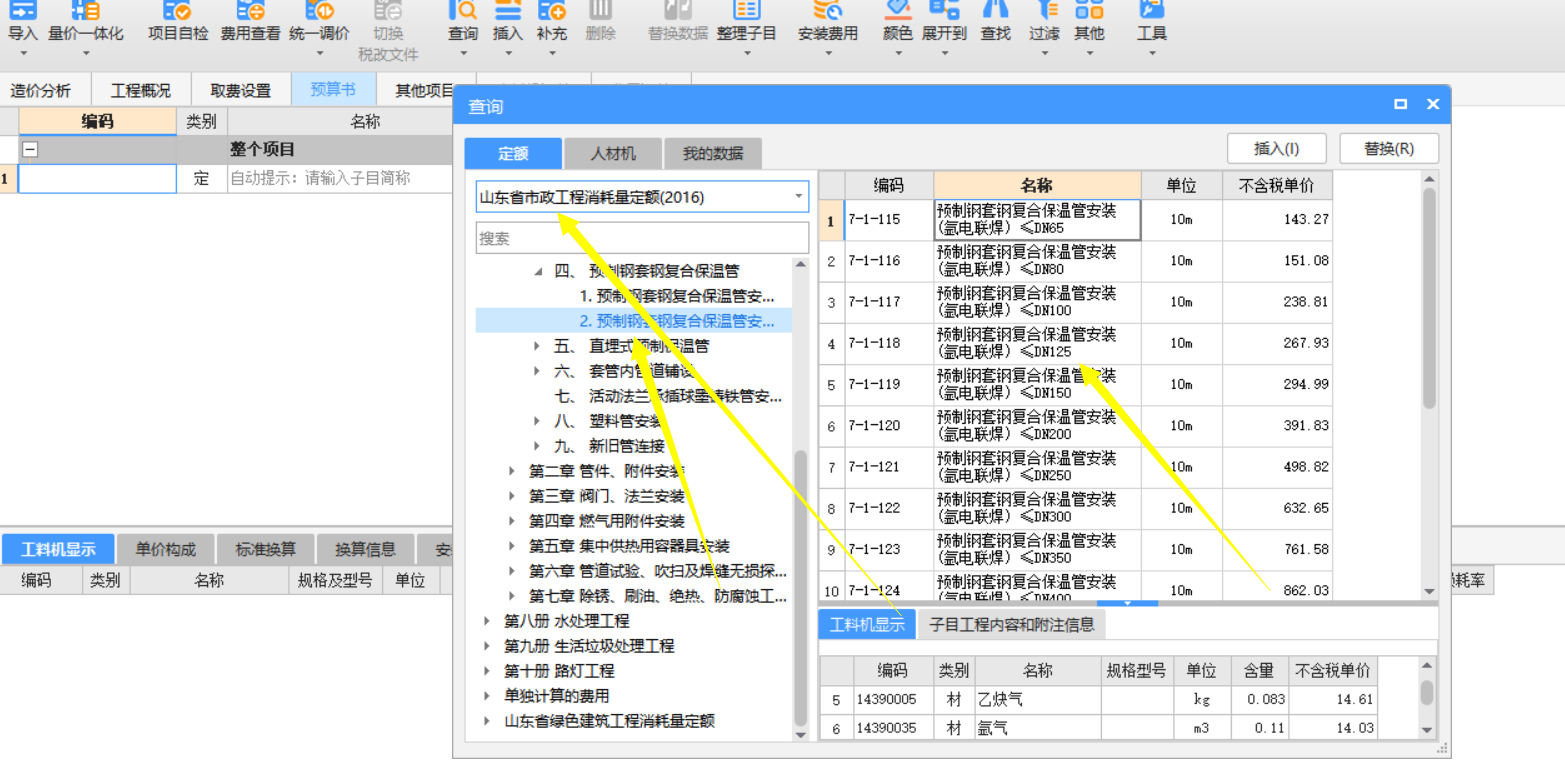The height and width of the screenshot is (779, 1565).
Task: Select tree item 1. 预制钢套钢复合保温管安…
Action: pyautogui.click(x=677, y=296)
